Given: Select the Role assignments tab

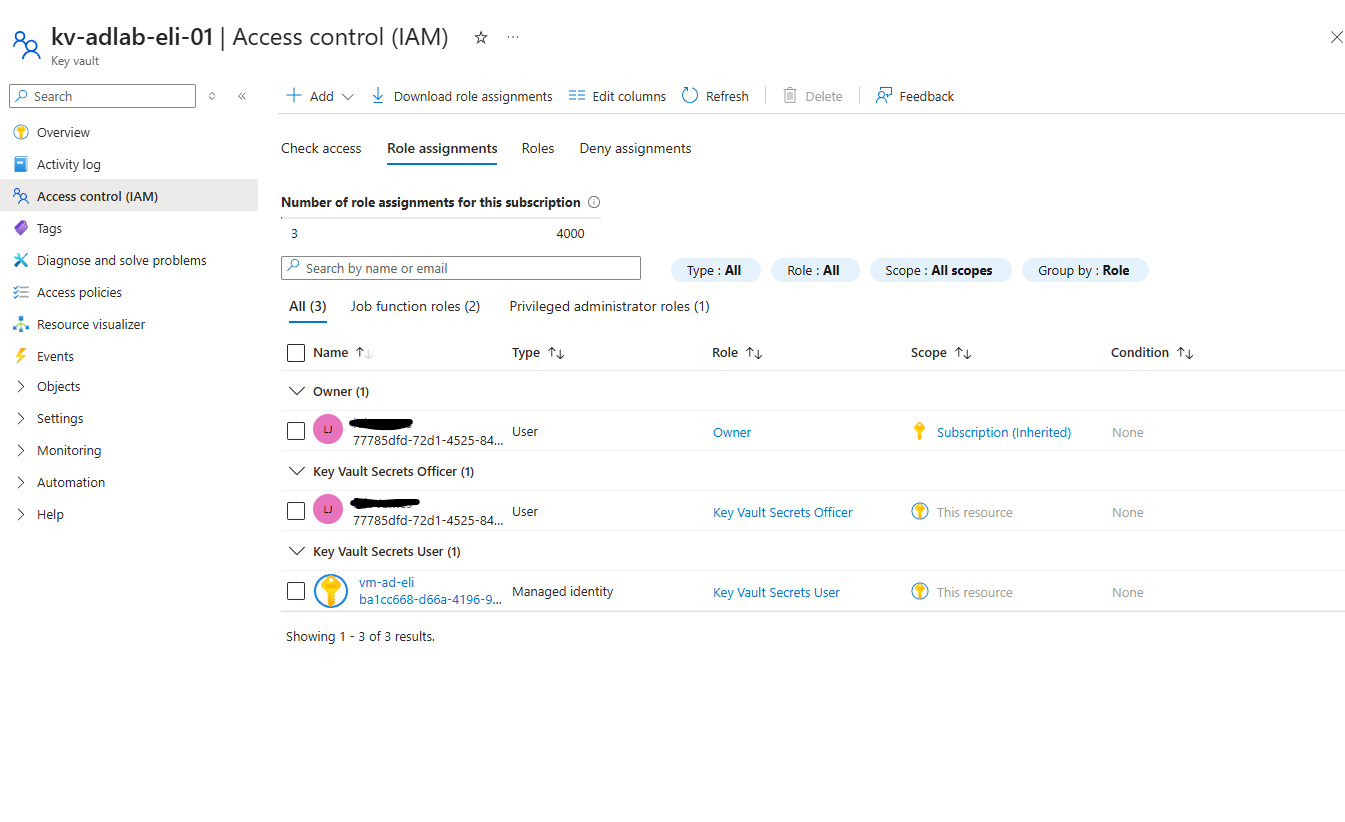Looking at the screenshot, I should coord(442,148).
